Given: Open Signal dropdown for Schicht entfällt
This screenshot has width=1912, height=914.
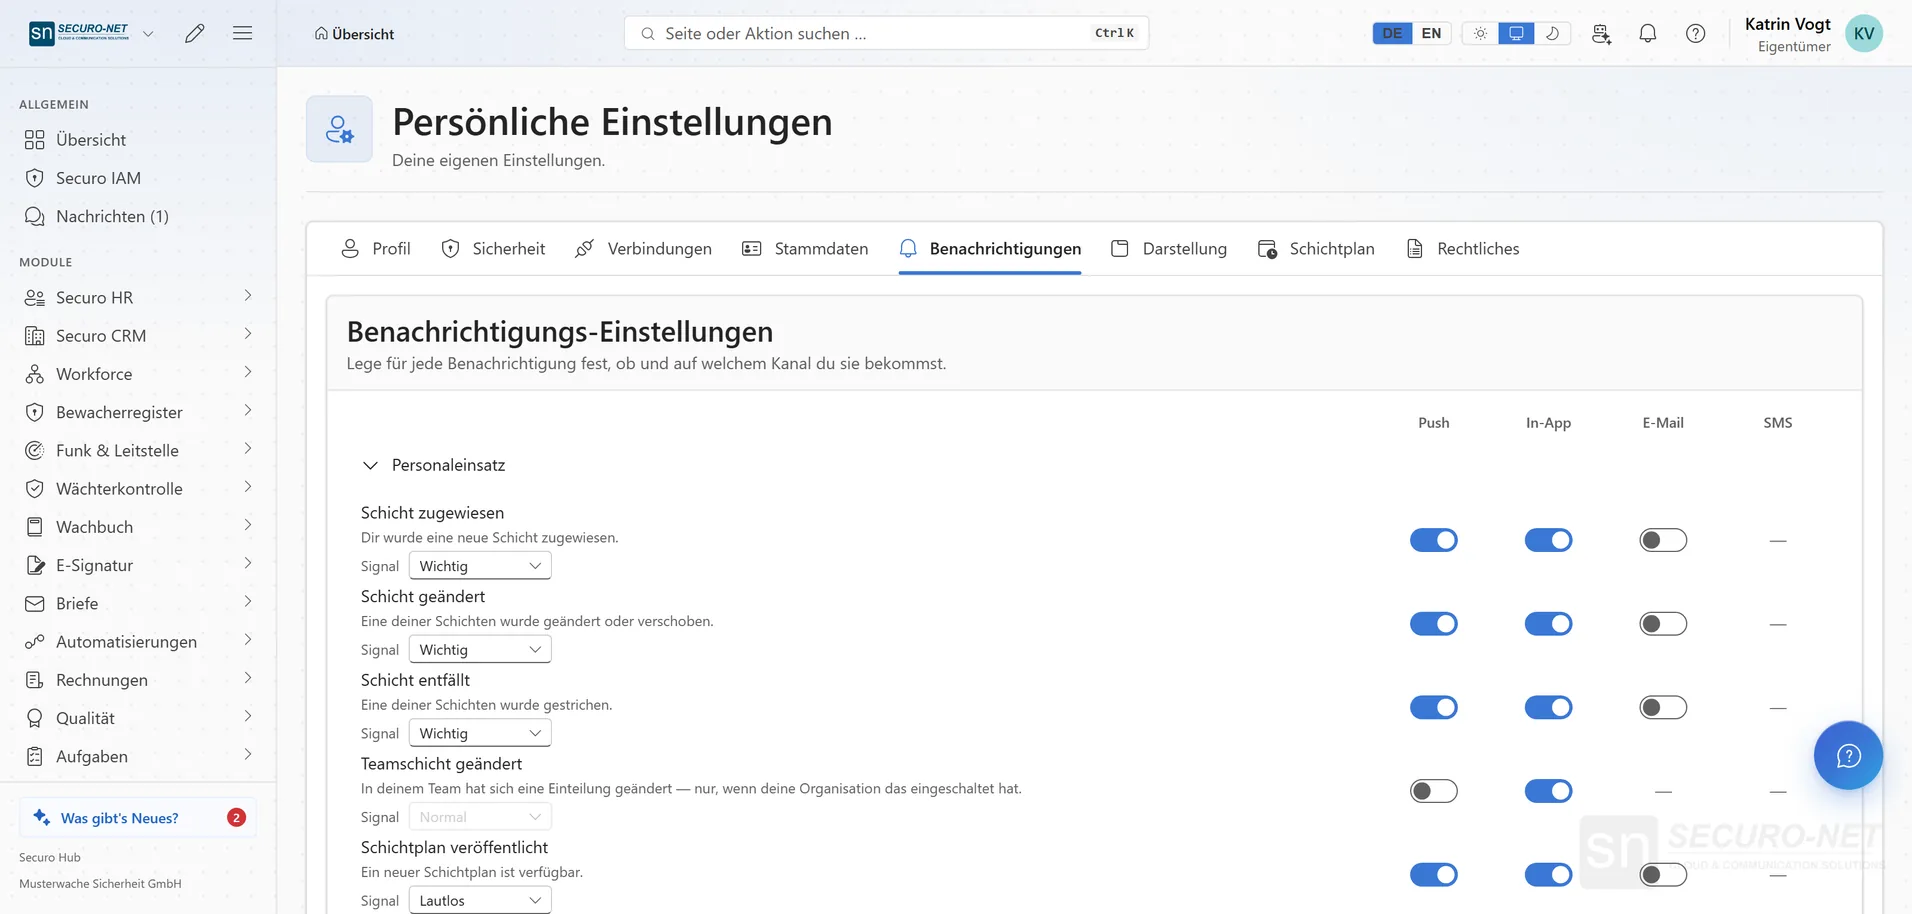Looking at the screenshot, I should point(480,733).
